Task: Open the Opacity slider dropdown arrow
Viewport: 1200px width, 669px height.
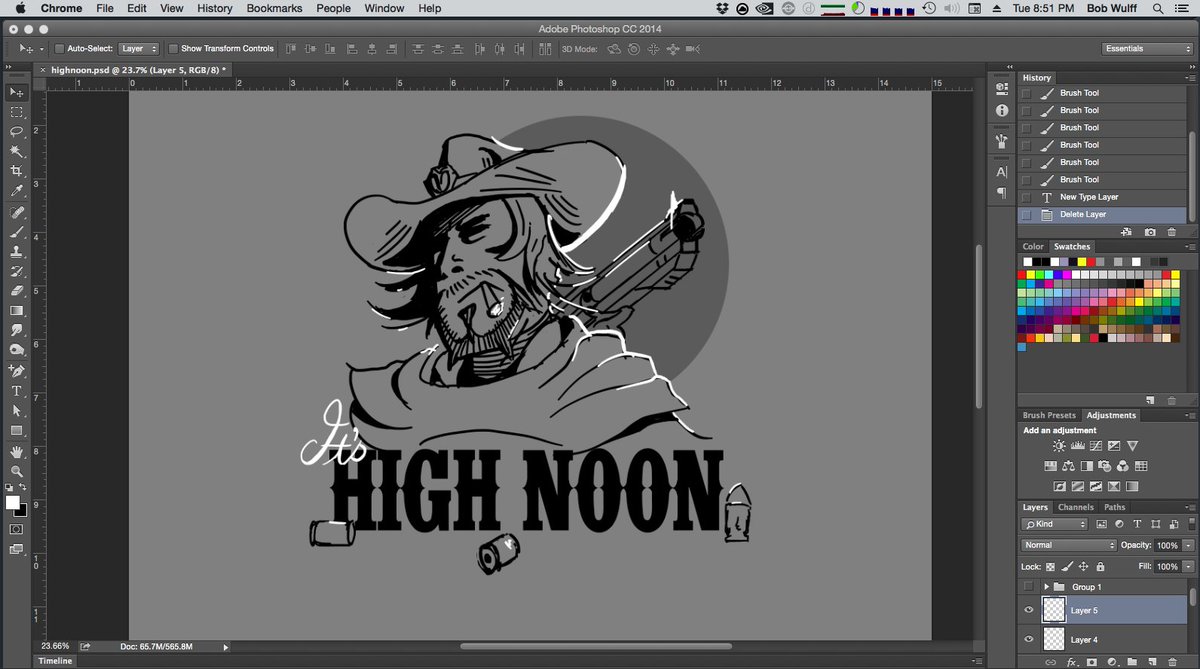Action: pos(1188,545)
